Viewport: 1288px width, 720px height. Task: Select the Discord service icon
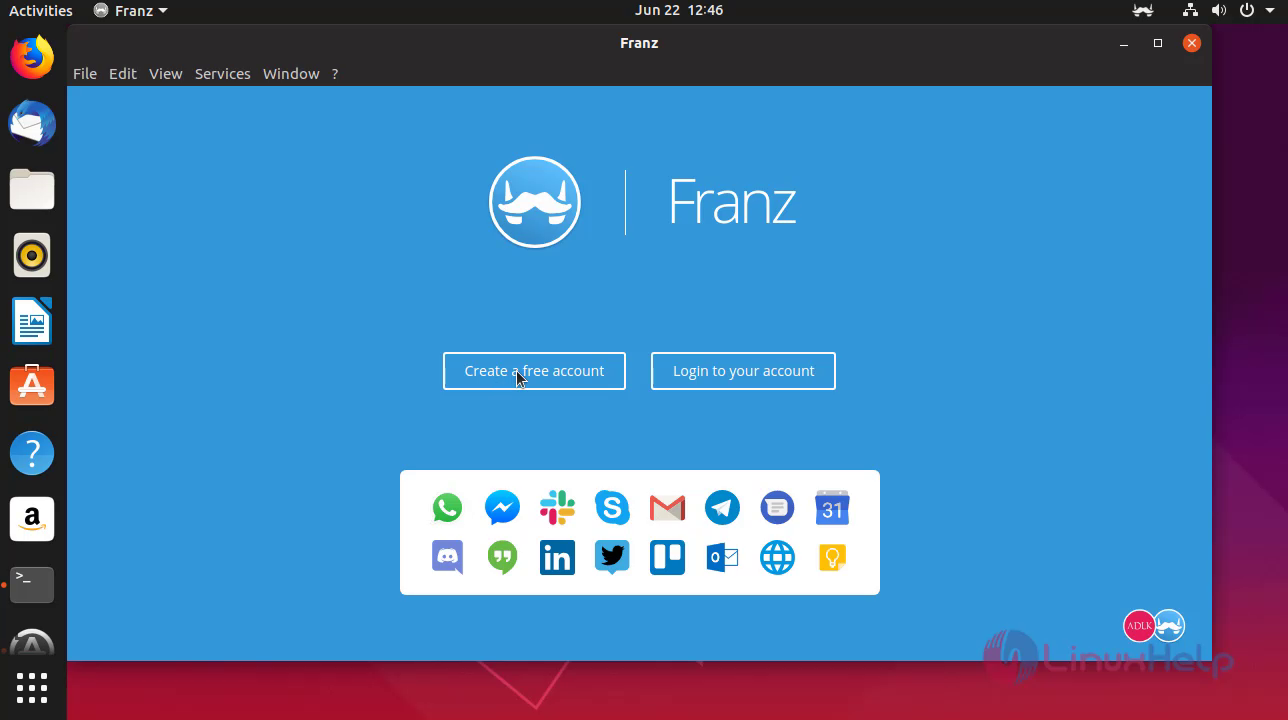pyautogui.click(x=447, y=557)
